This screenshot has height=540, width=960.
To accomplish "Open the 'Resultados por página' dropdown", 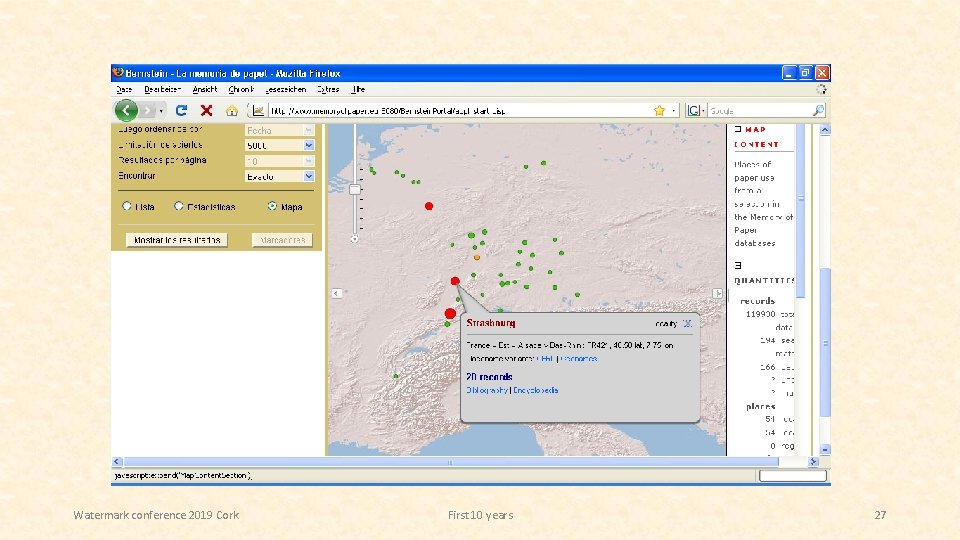I will 279,160.
